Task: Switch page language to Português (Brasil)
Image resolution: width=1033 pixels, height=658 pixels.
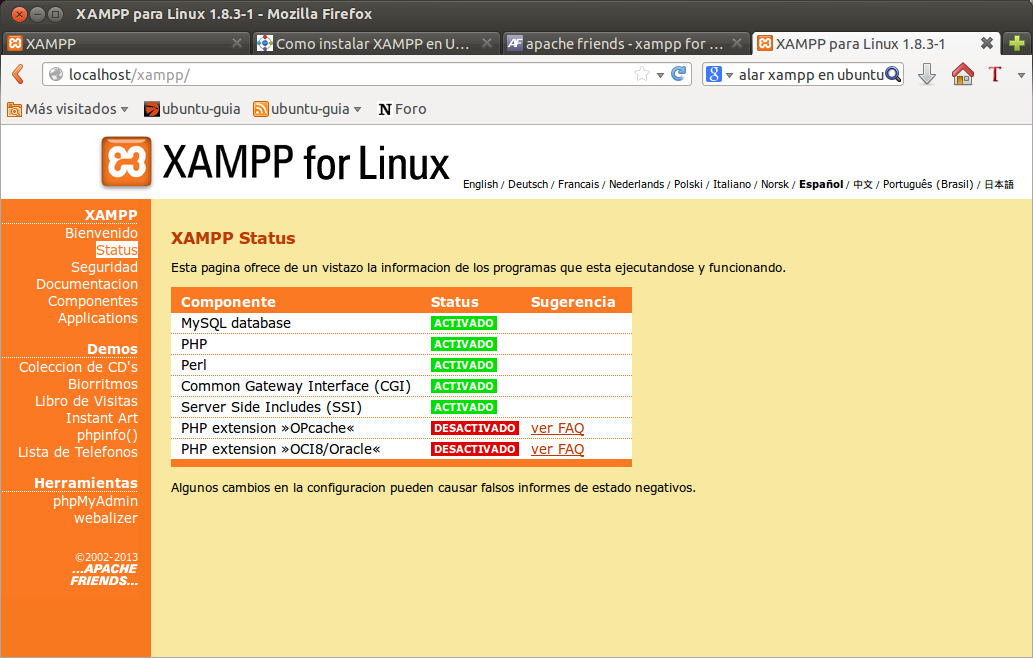Action: click(x=928, y=184)
